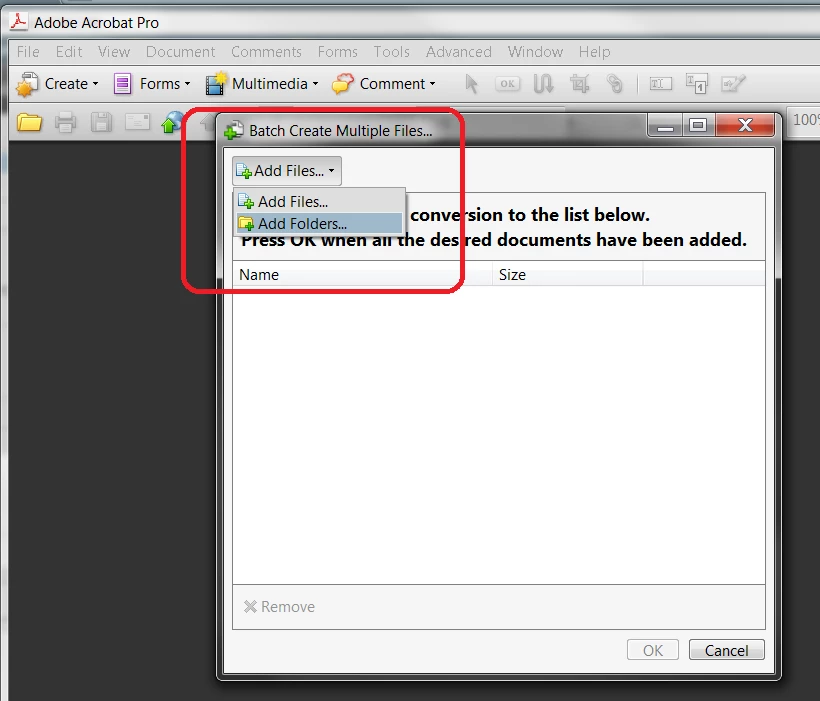
Task: Open the Forms toolbar dropdown
Action: point(152,84)
